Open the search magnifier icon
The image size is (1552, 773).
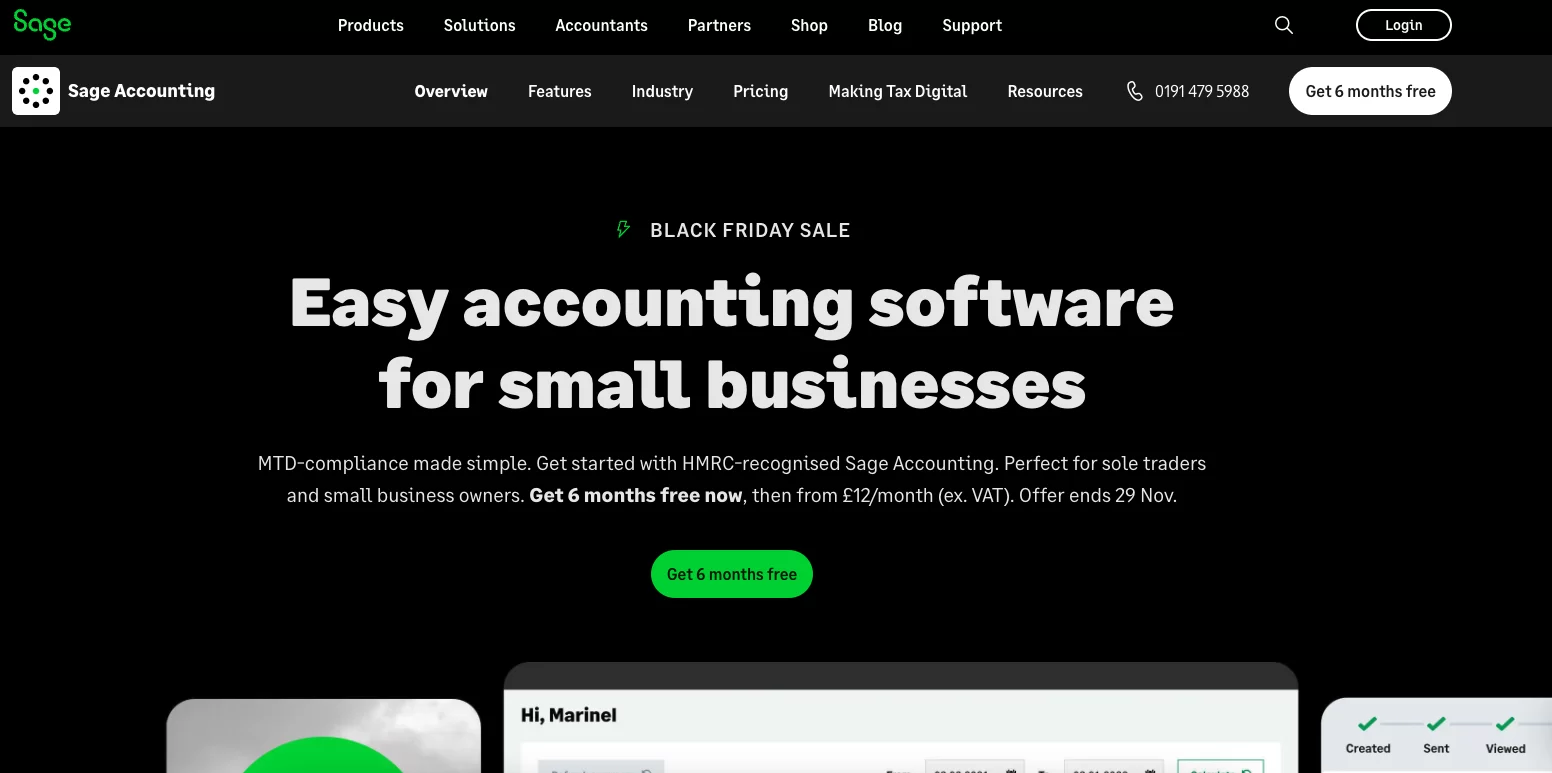pos(1284,25)
